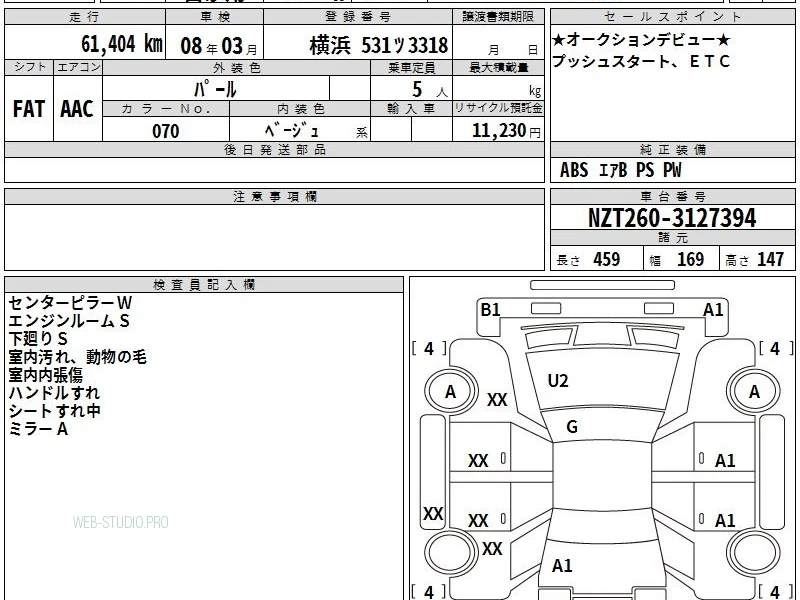
Task: Click the 内装色 header
Action: [x=300, y=109]
